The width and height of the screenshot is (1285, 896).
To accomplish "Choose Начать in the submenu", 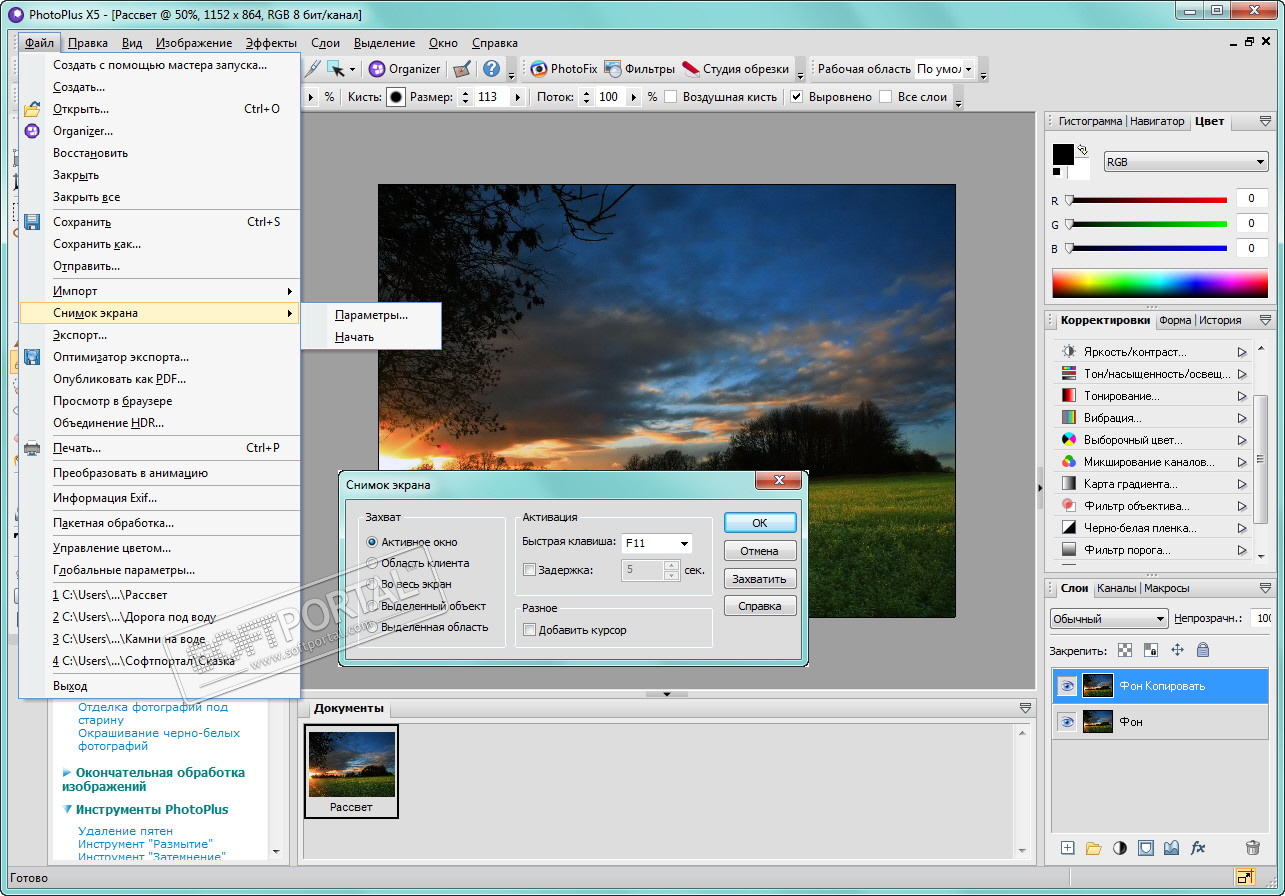I will click(354, 337).
